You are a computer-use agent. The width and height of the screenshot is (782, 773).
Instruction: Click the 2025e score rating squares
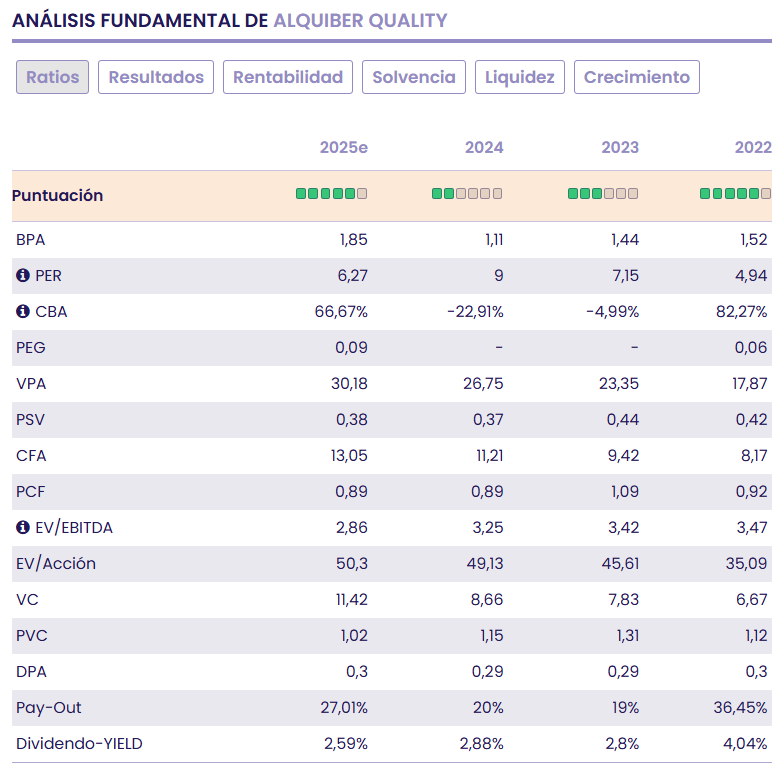331,194
